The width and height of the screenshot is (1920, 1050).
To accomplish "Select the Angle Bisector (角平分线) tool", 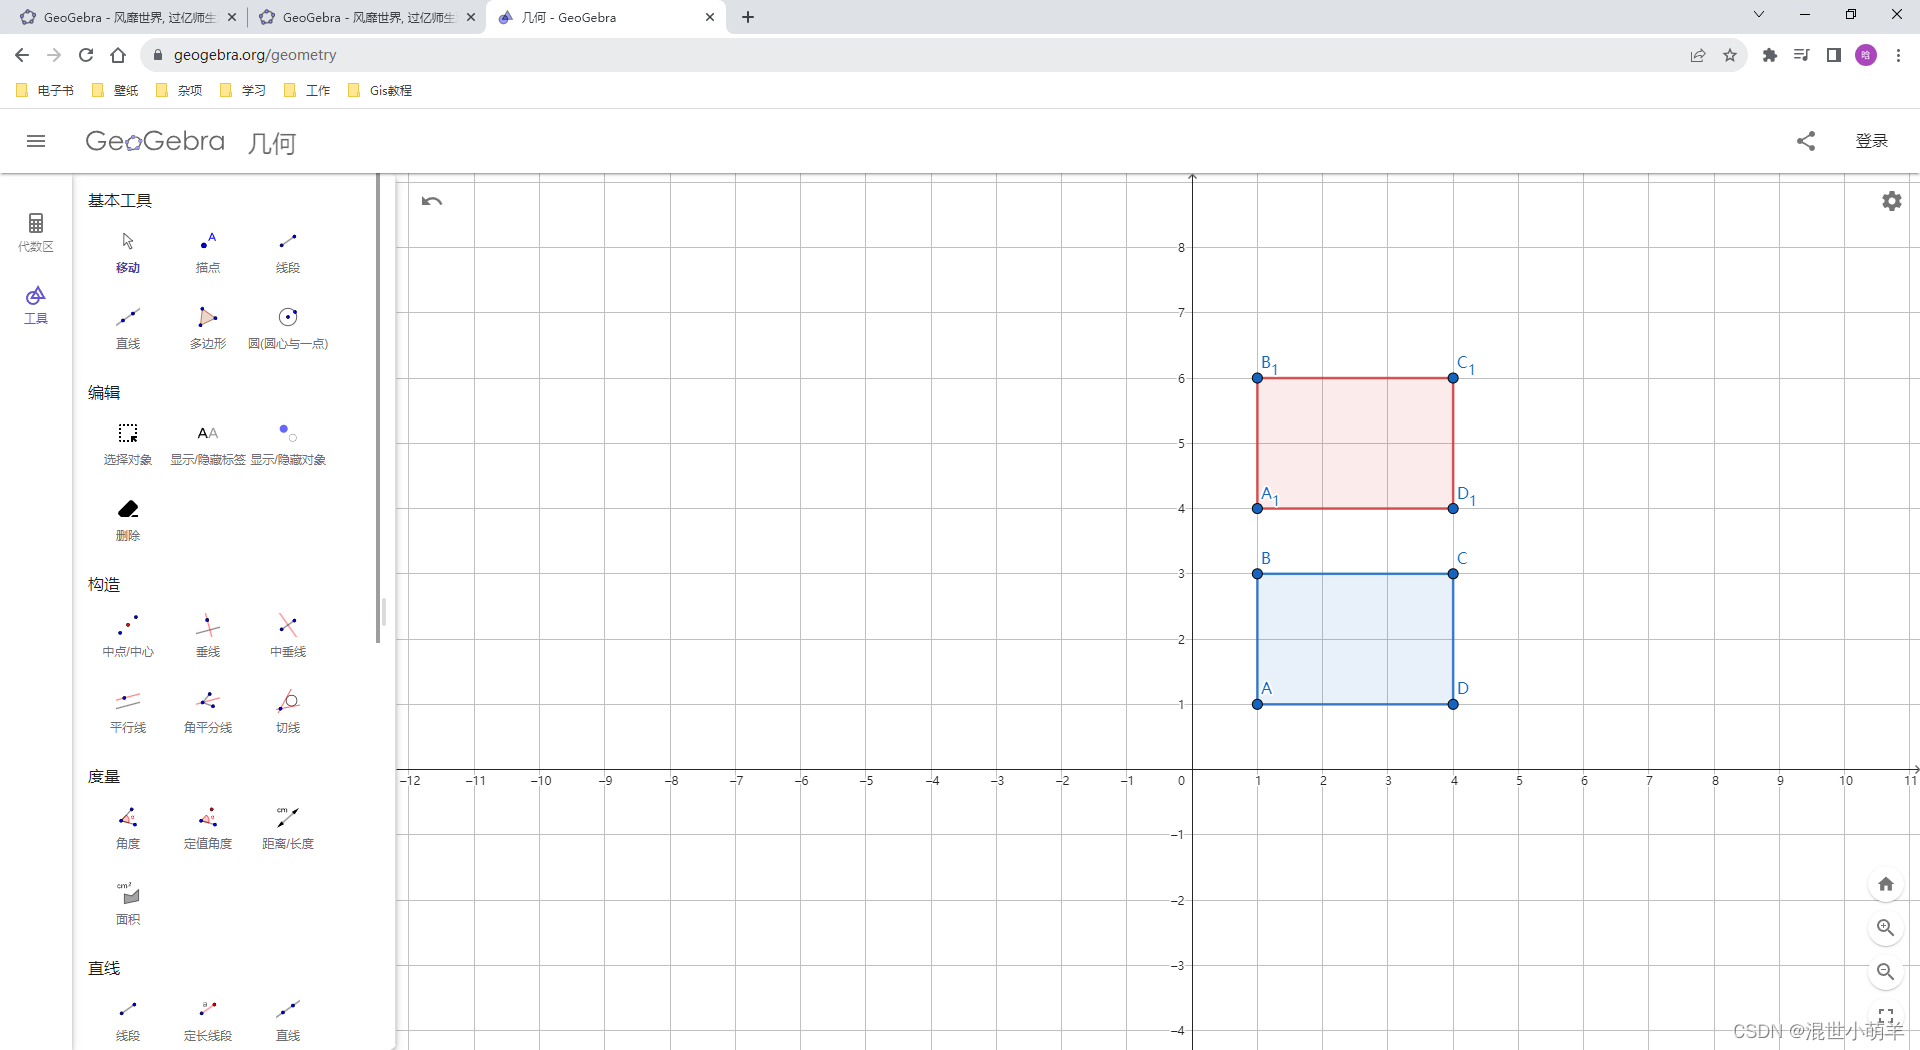I will click(x=208, y=712).
